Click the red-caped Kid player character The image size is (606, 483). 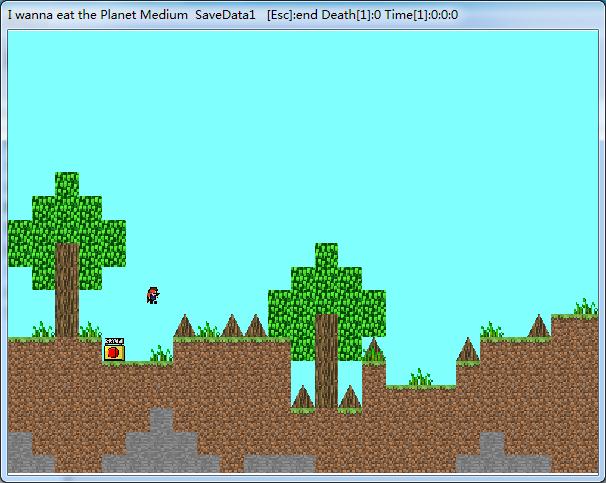pos(152,294)
